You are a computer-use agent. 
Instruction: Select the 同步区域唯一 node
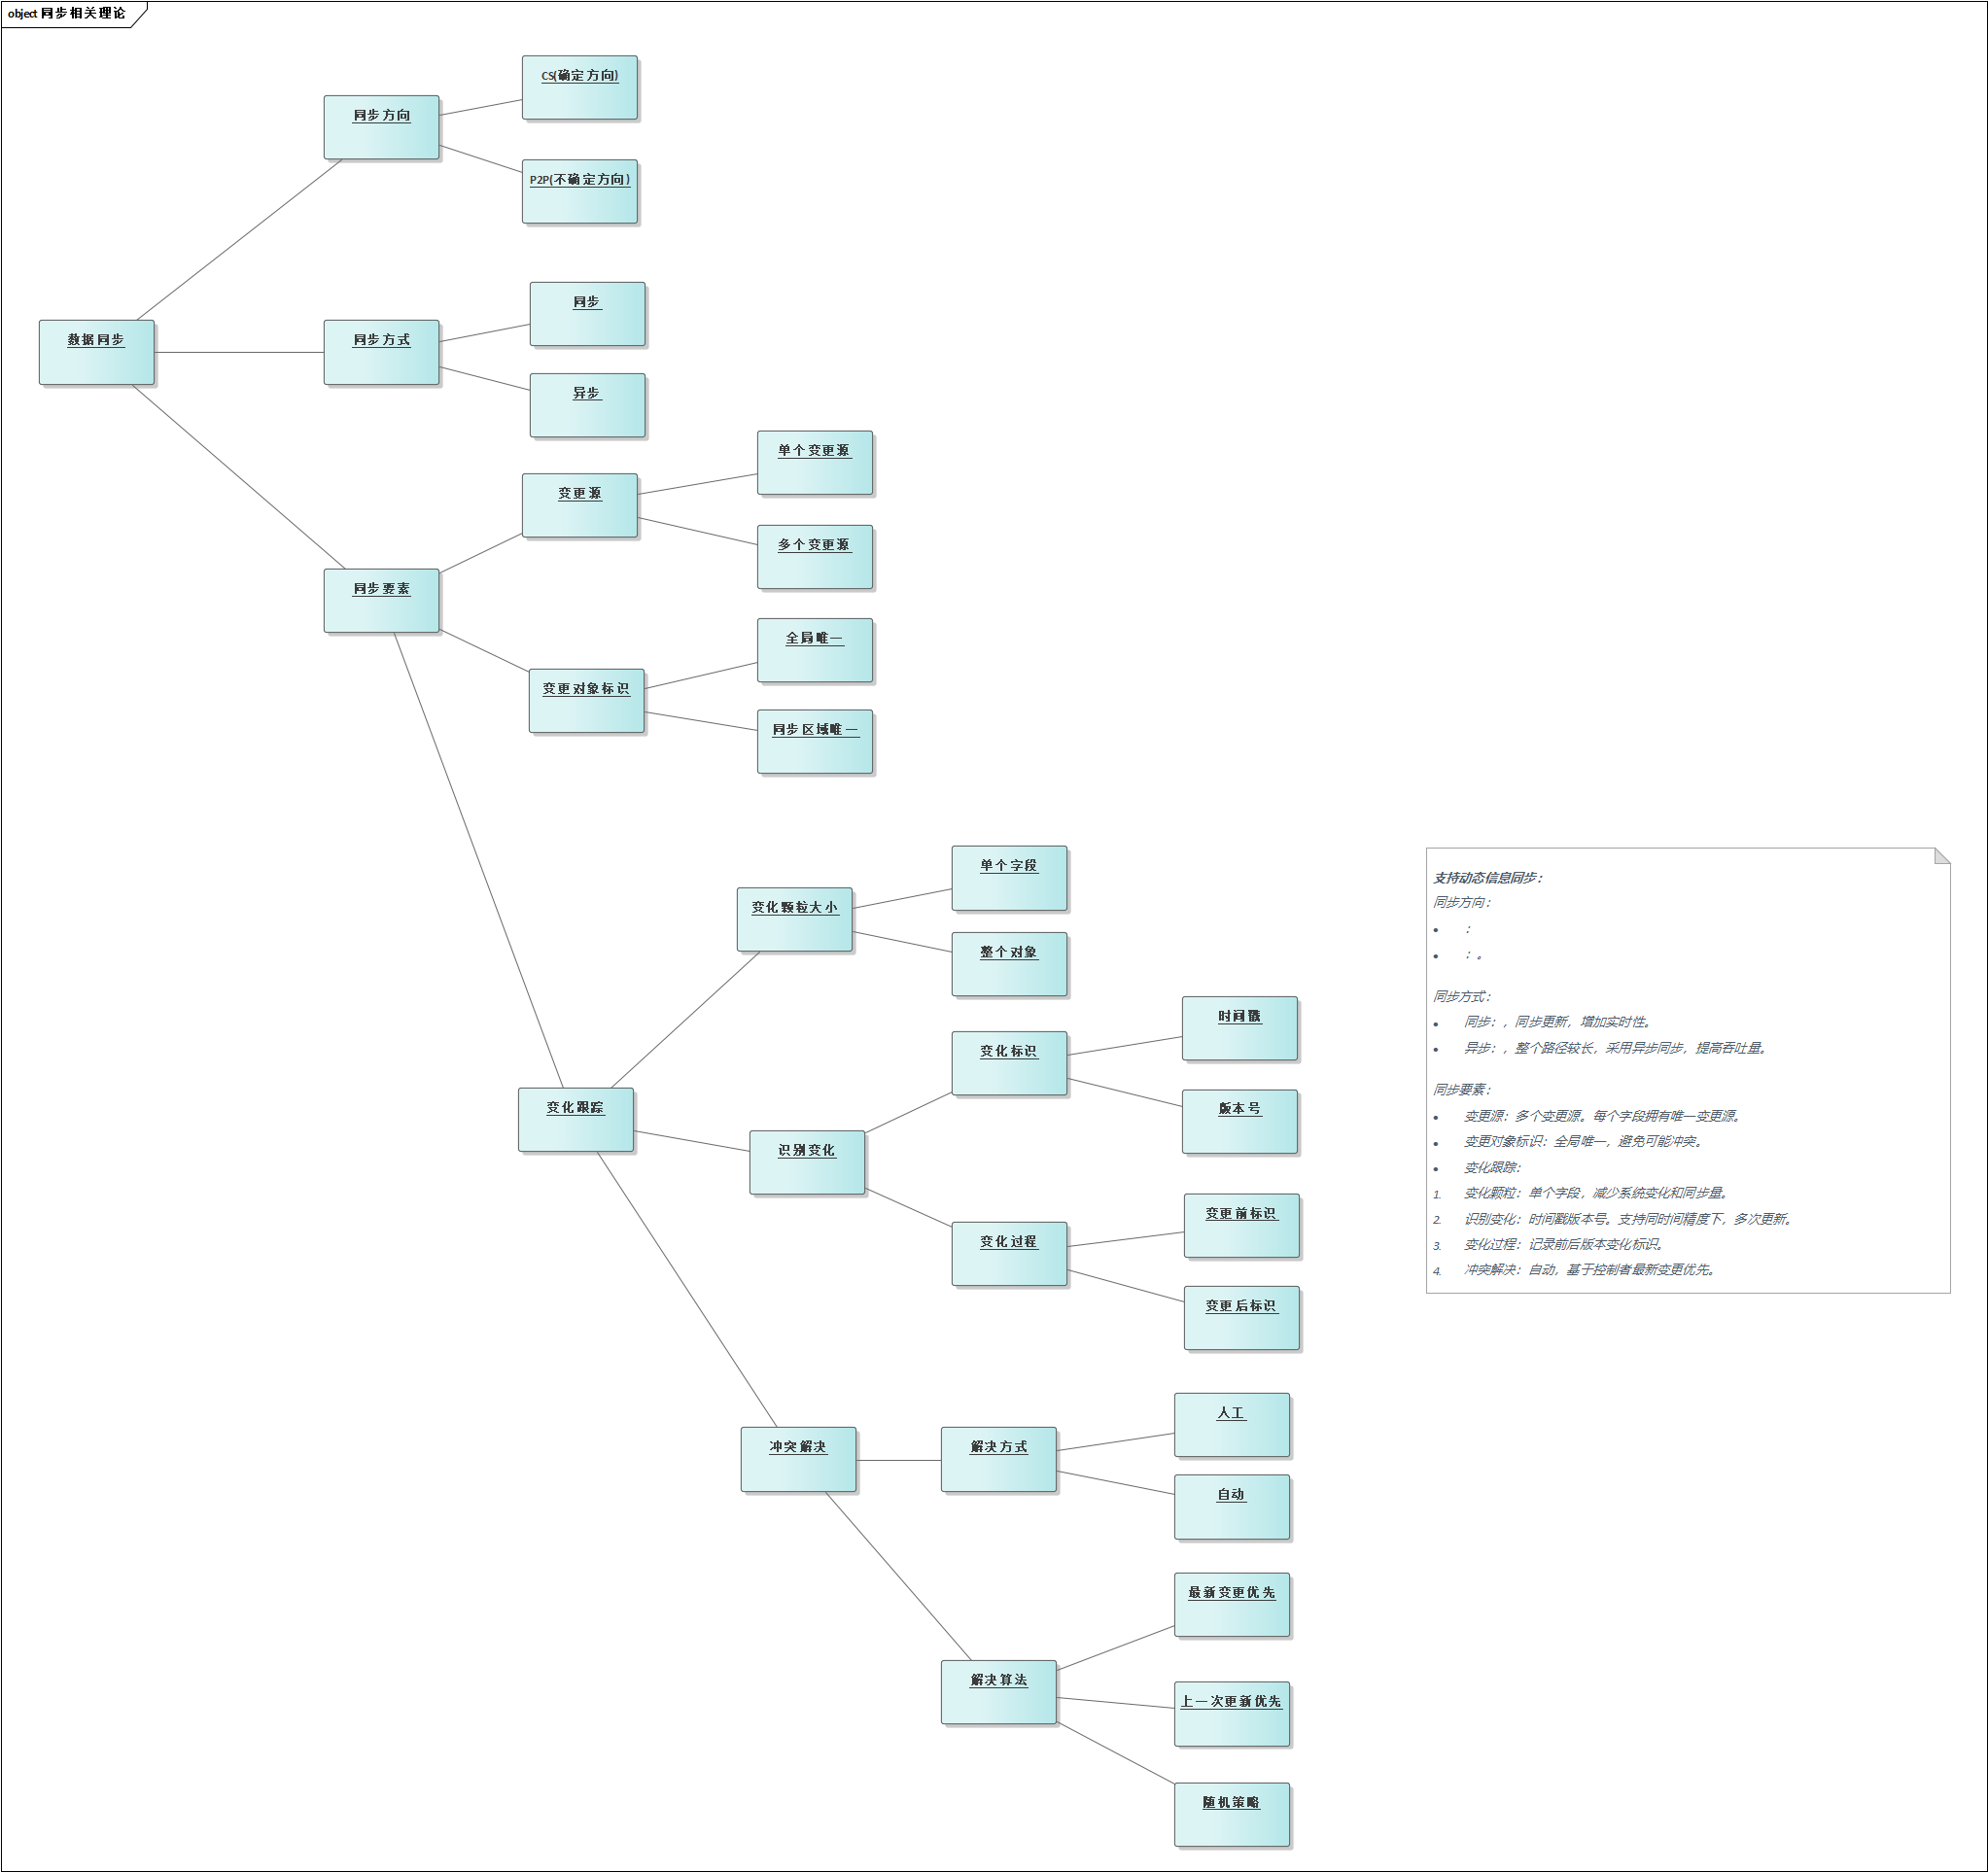pyautogui.click(x=815, y=742)
